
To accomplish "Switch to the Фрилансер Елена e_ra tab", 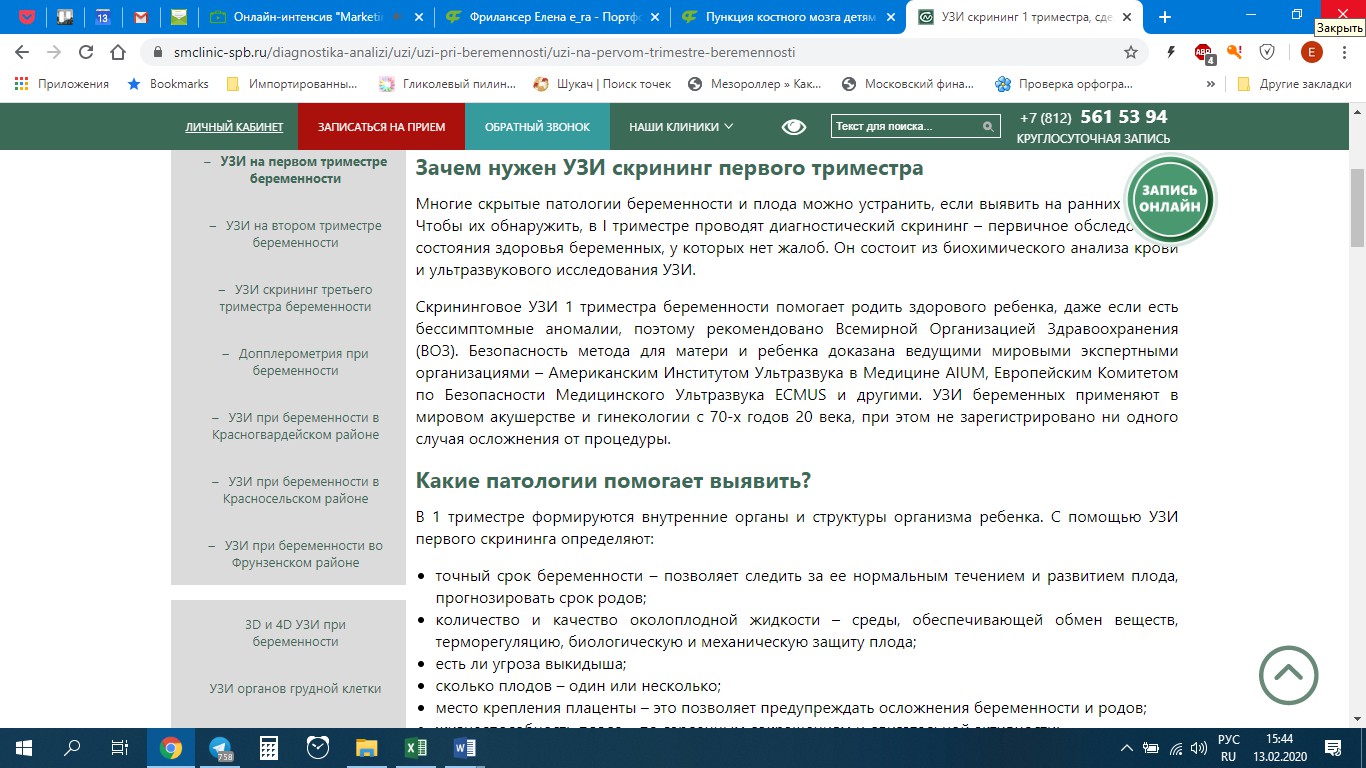I will [551, 17].
